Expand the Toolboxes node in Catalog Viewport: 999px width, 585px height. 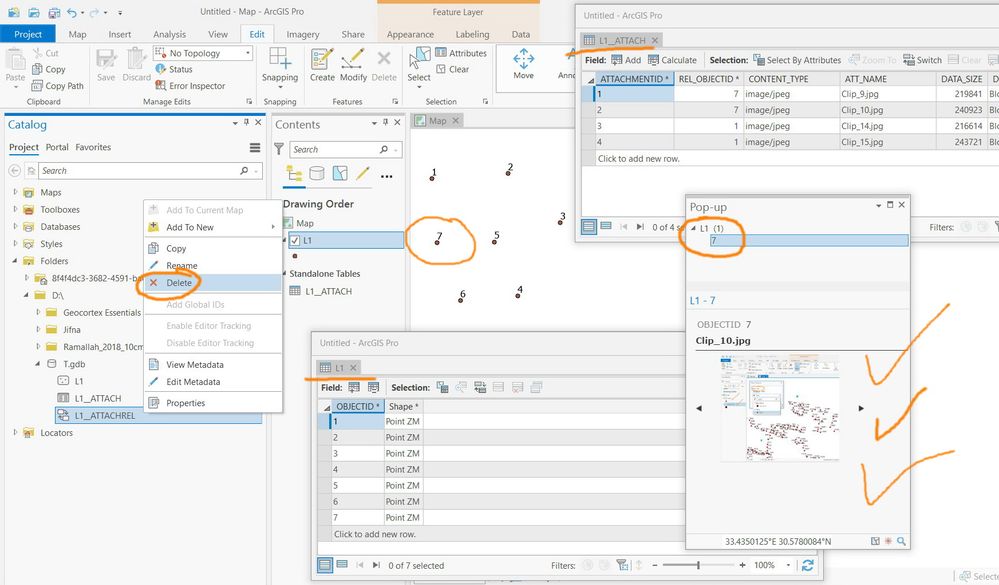pyautogui.click(x=15, y=208)
